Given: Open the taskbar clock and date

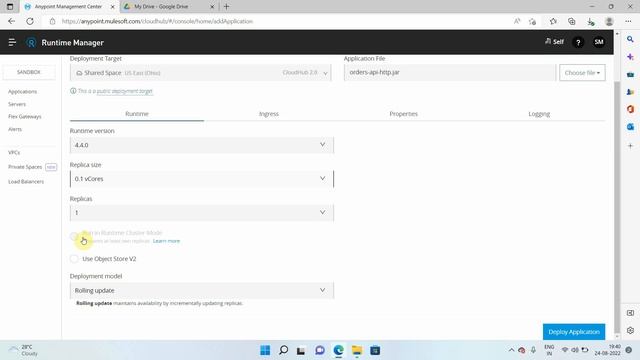Looking at the screenshot, I should click(607, 350).
